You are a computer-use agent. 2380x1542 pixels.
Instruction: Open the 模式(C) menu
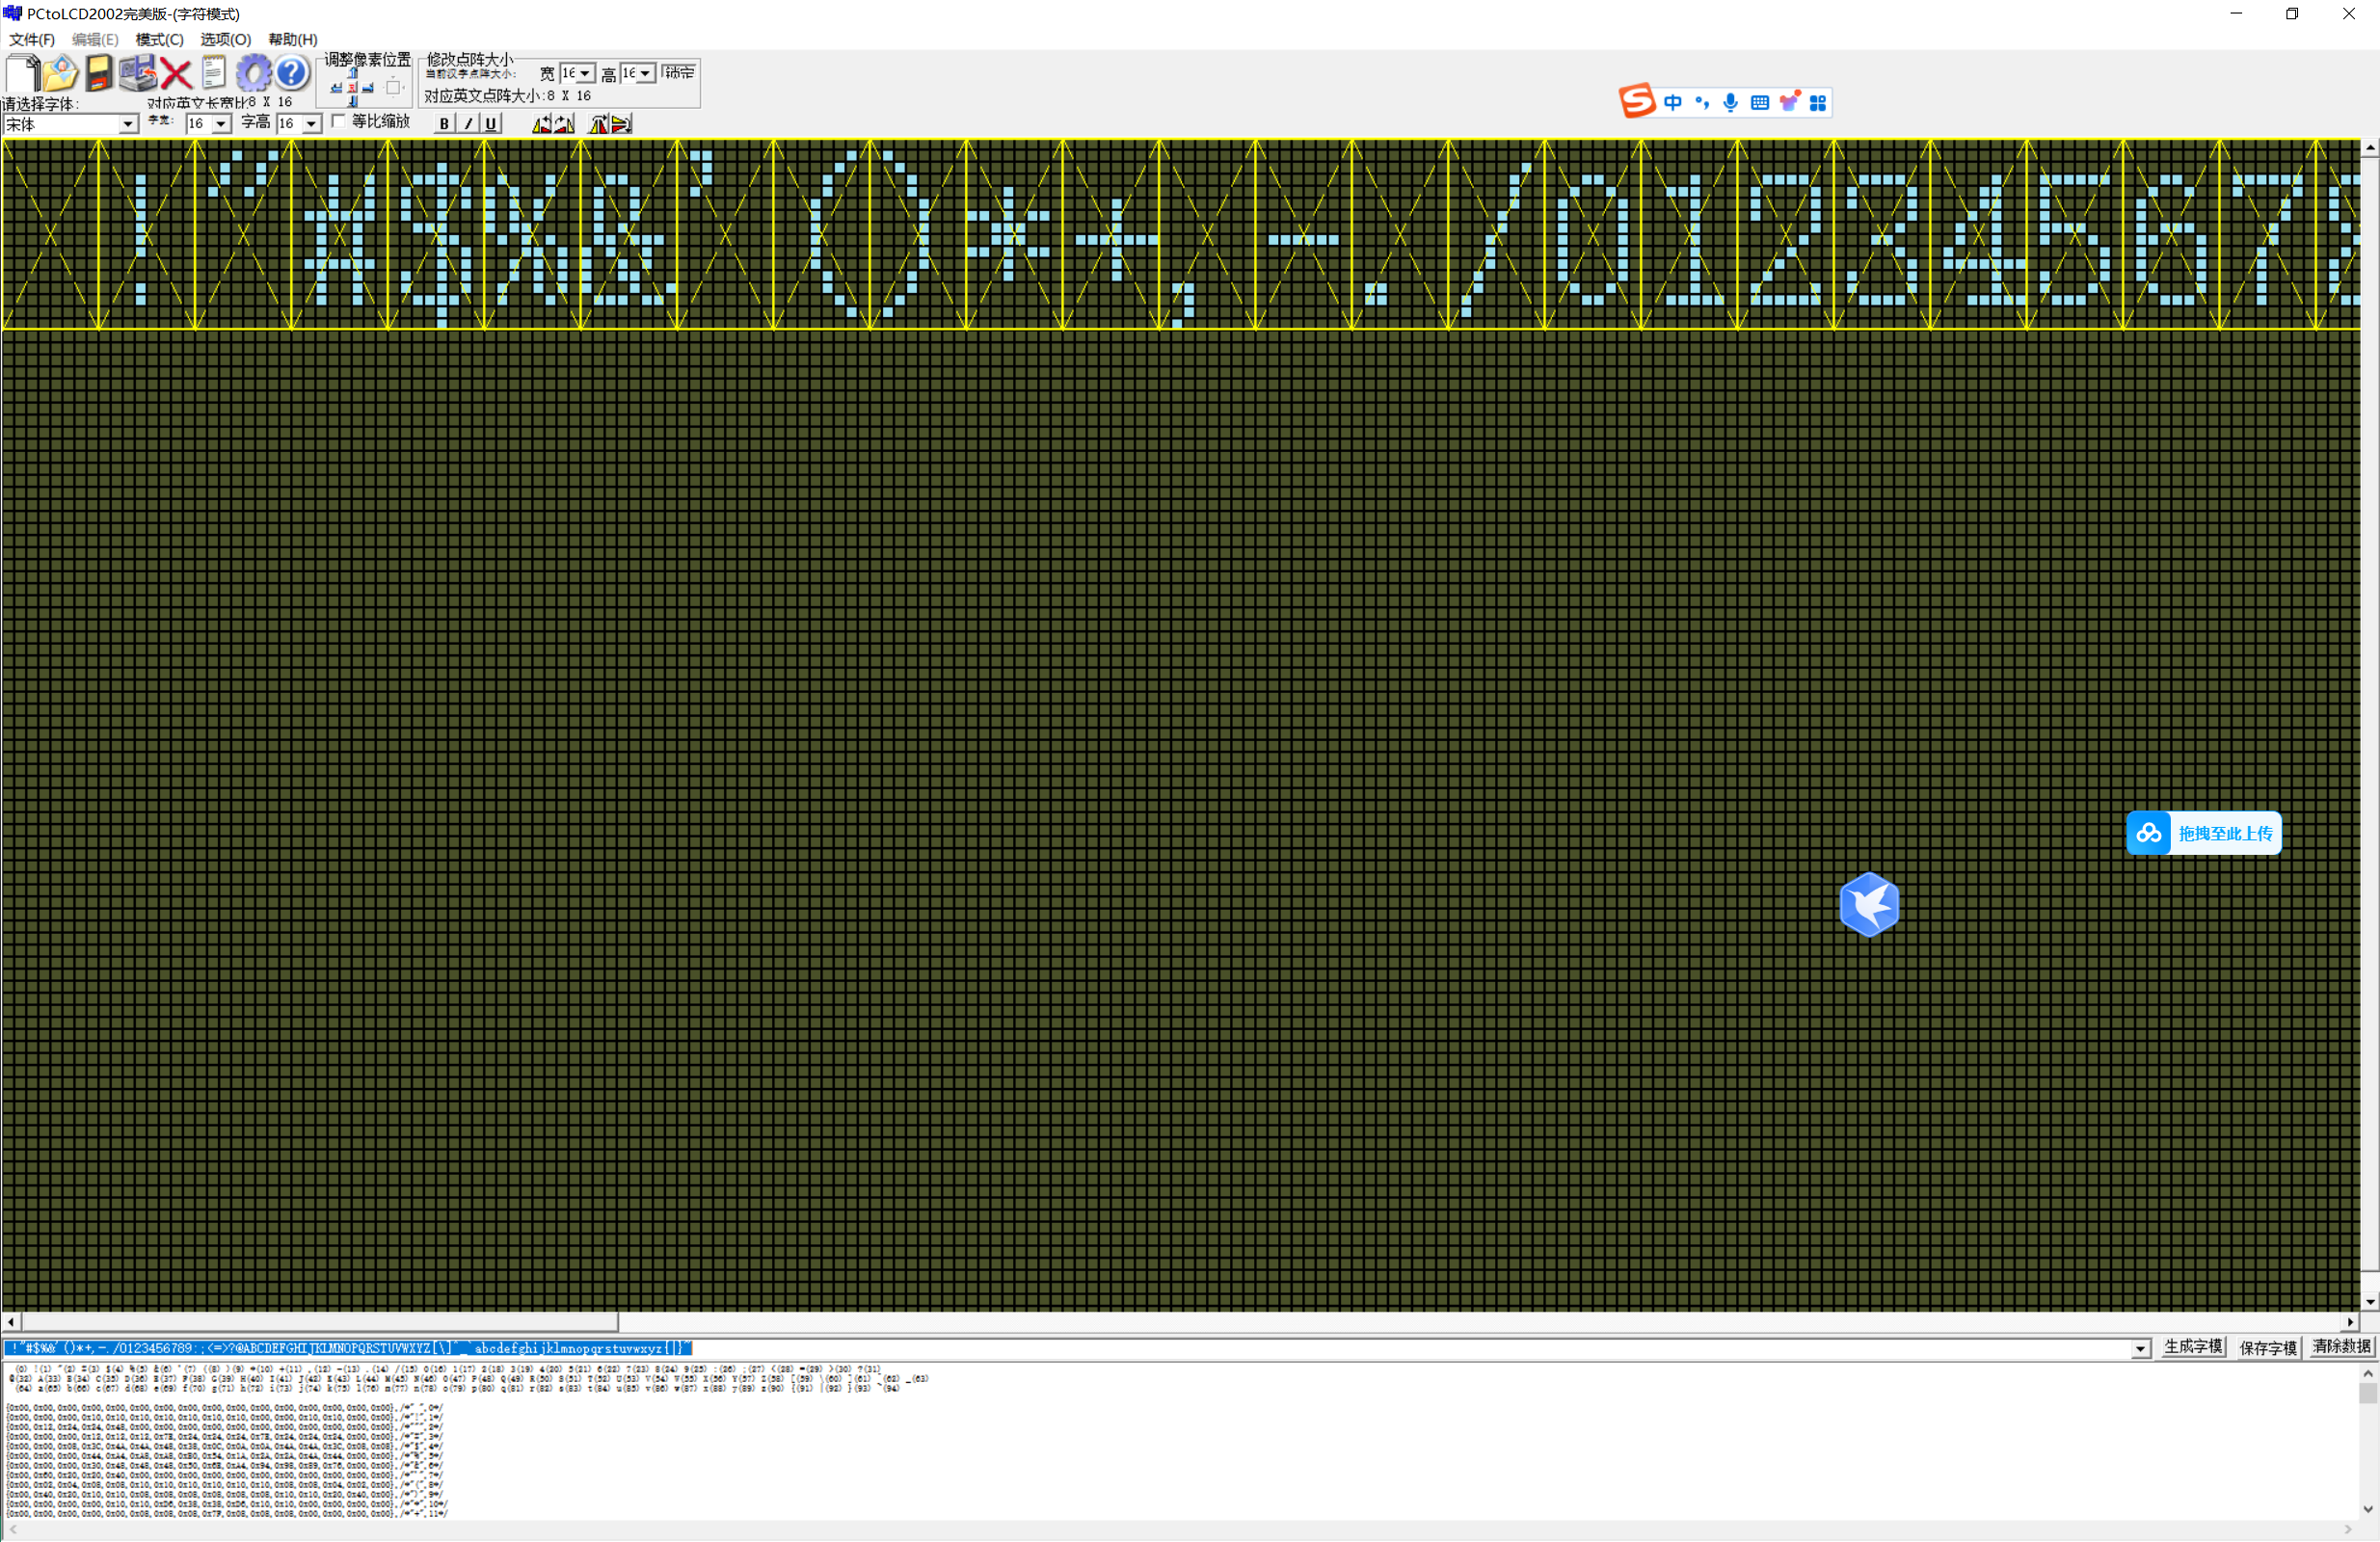[159, 39]
